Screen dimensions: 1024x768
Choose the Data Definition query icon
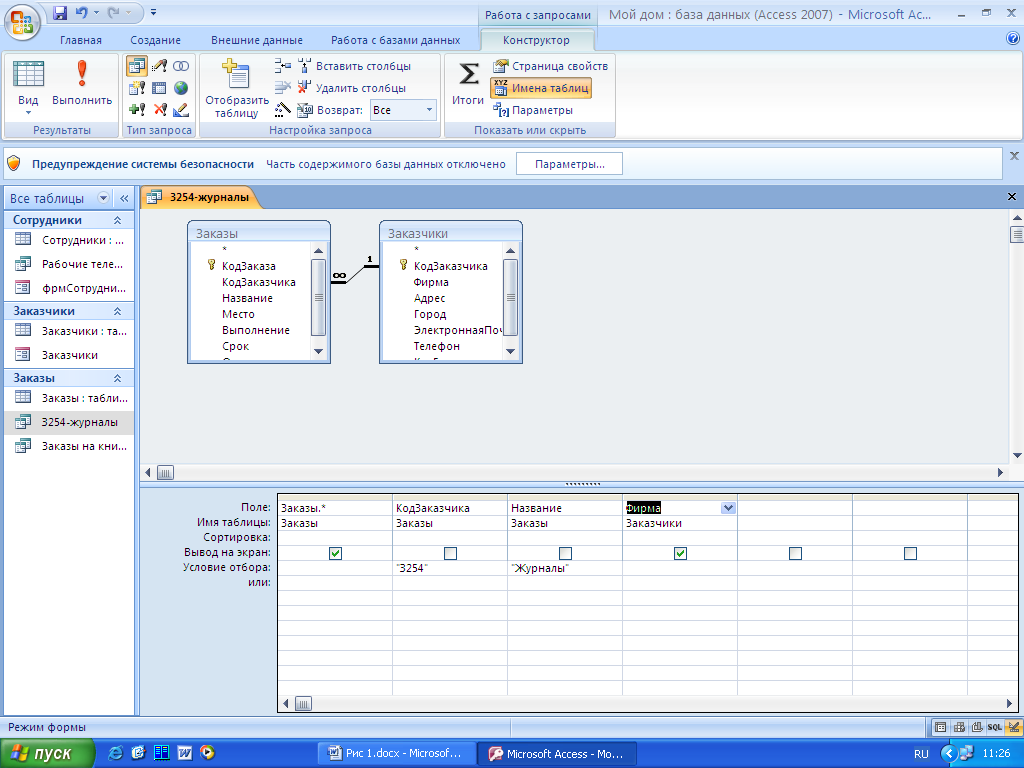(x=181, y=110)
